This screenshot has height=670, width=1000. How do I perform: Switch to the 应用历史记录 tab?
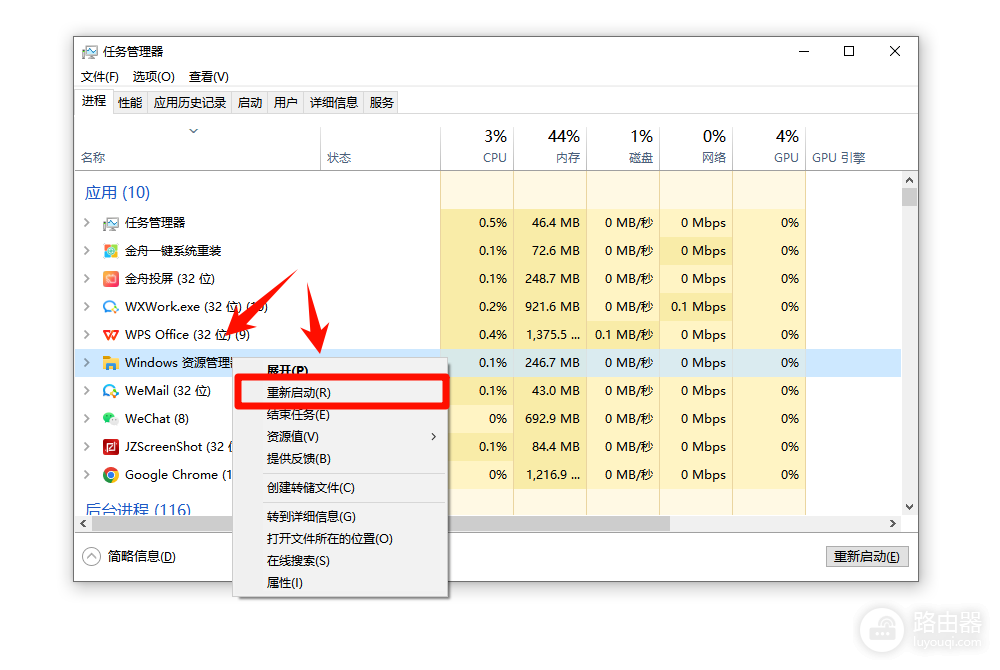coord(189,103)
